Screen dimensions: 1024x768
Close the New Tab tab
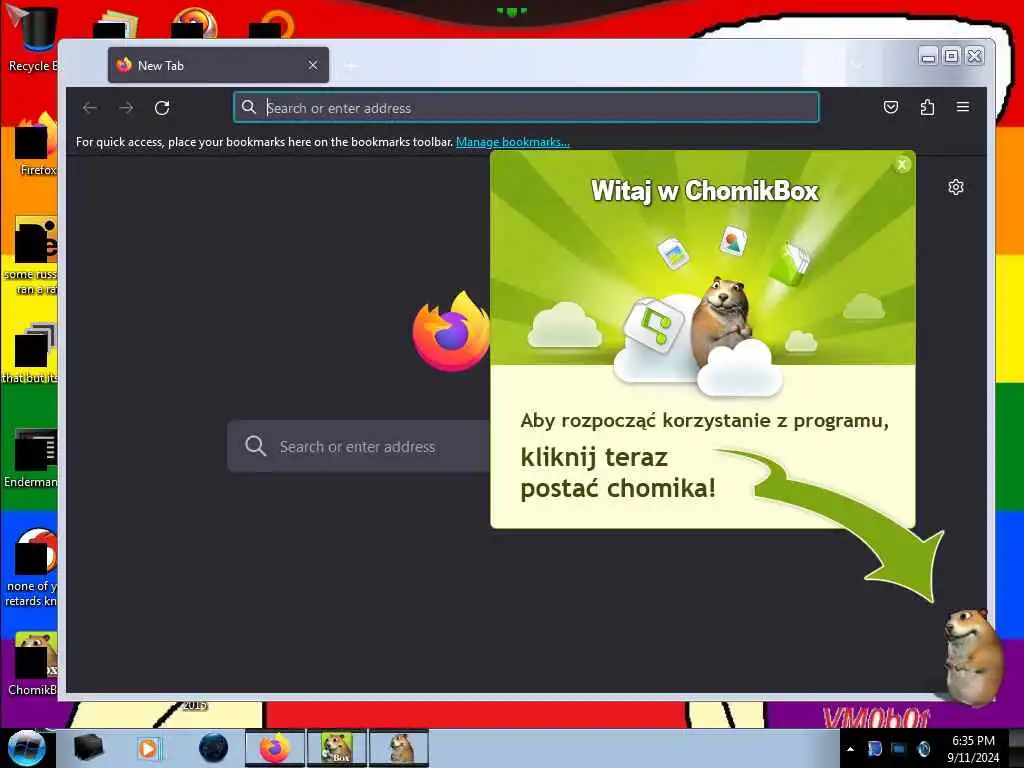(x=313, y=65)
